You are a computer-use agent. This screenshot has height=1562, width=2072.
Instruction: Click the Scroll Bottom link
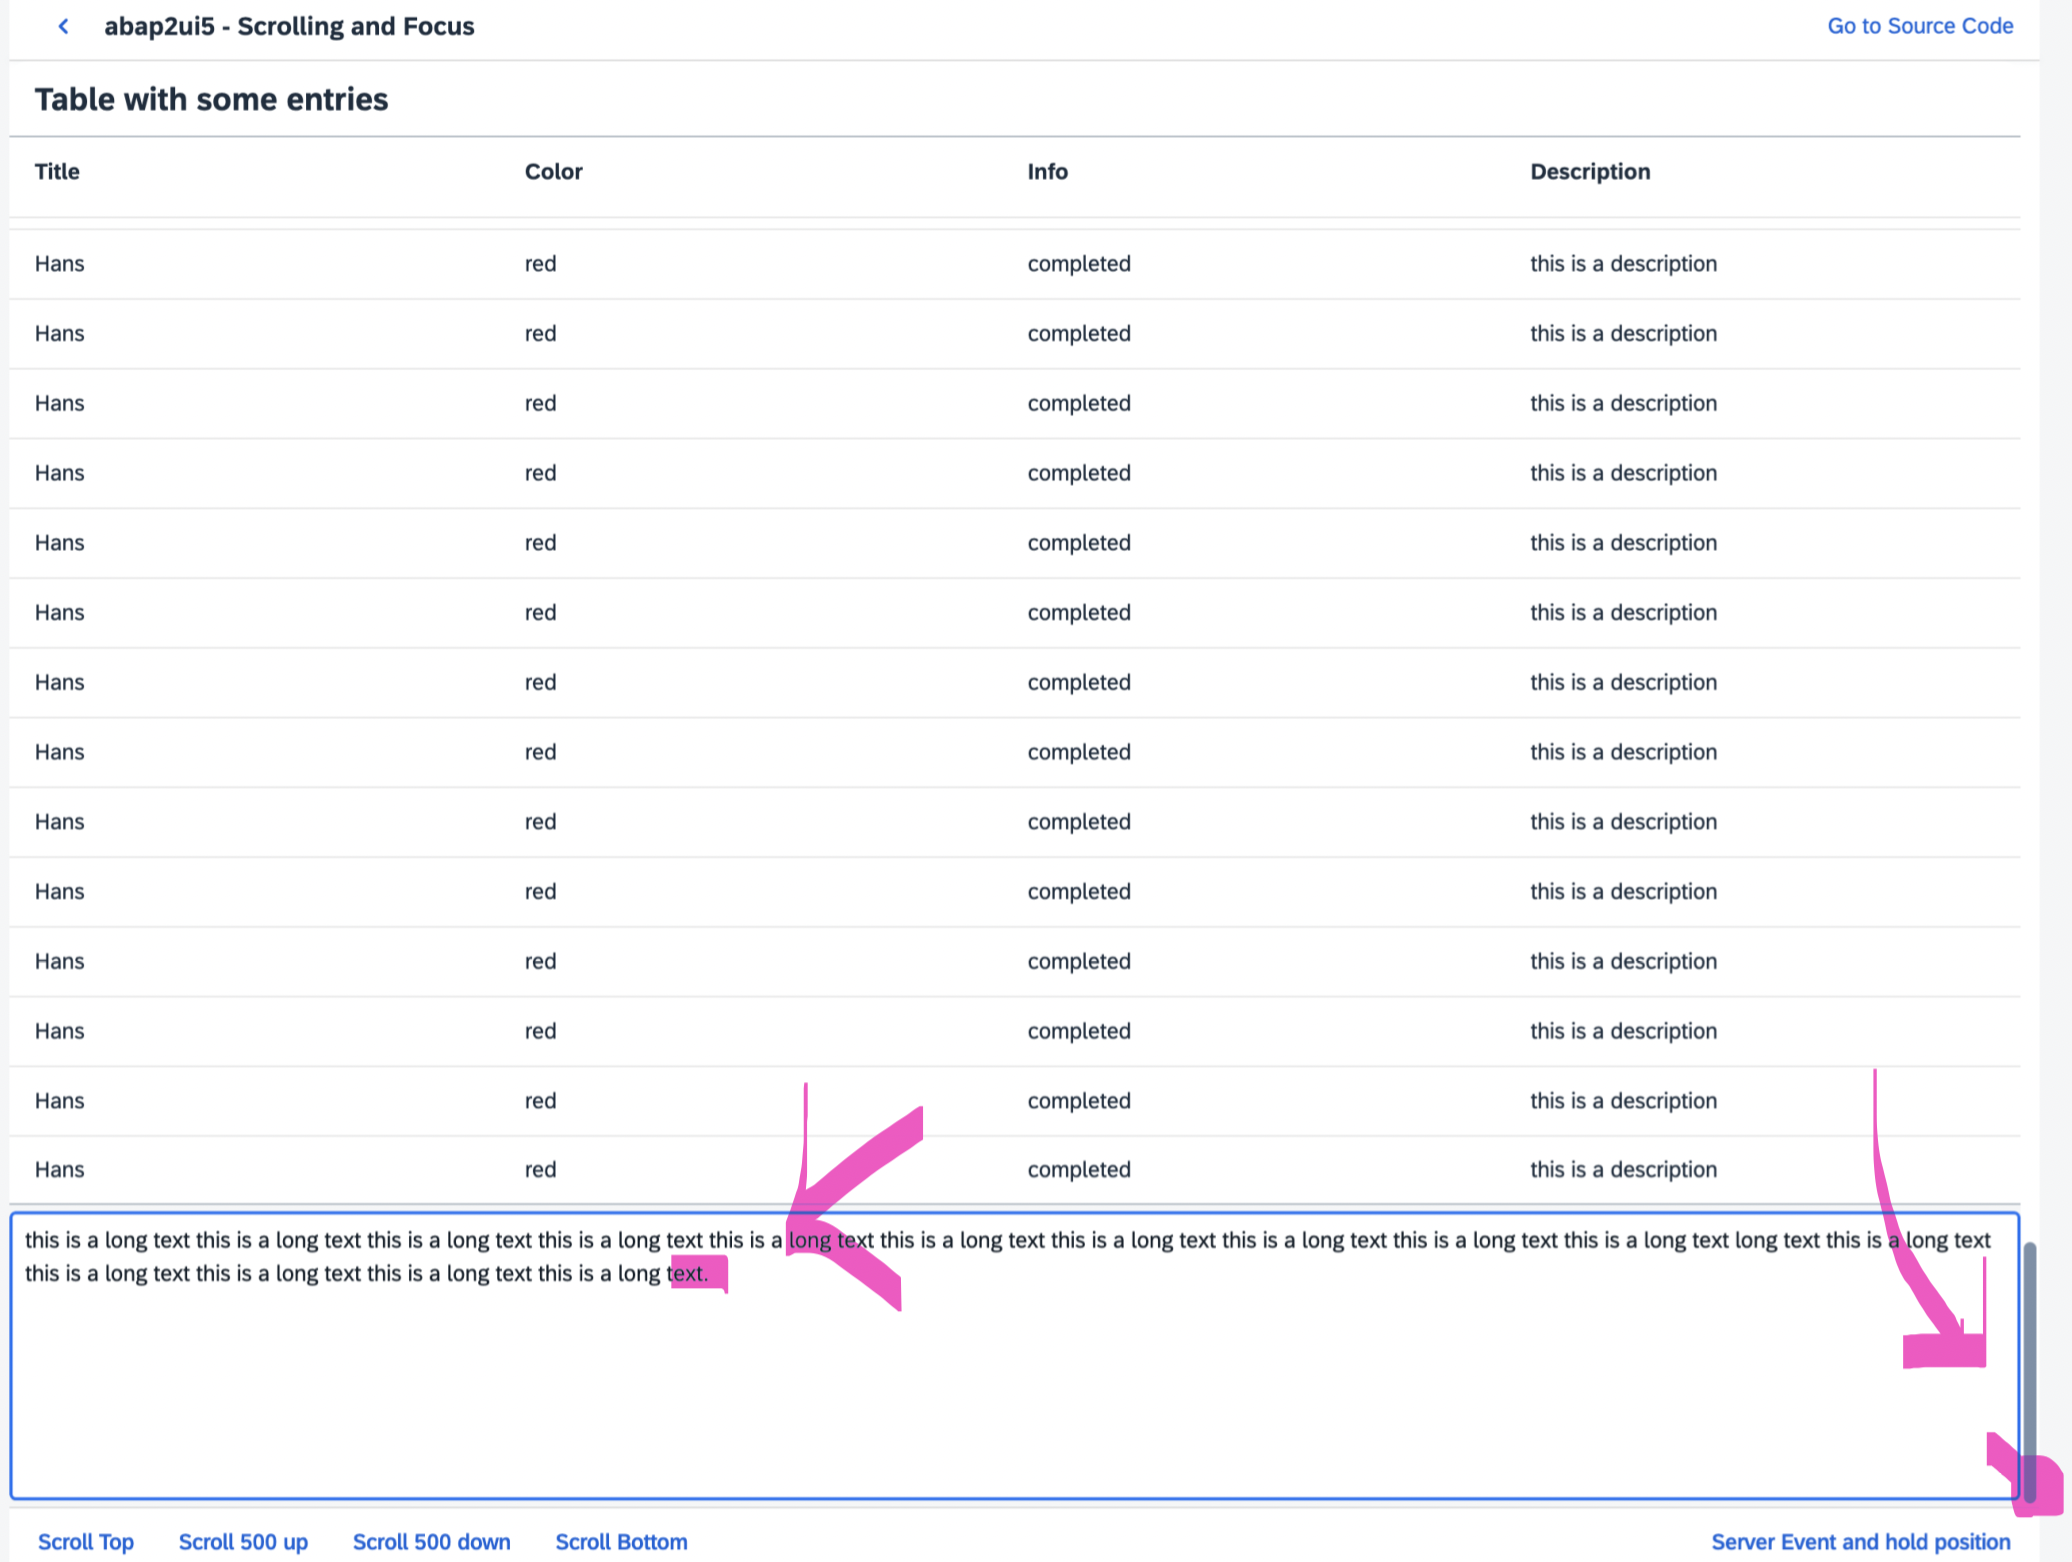[621, 1541]
